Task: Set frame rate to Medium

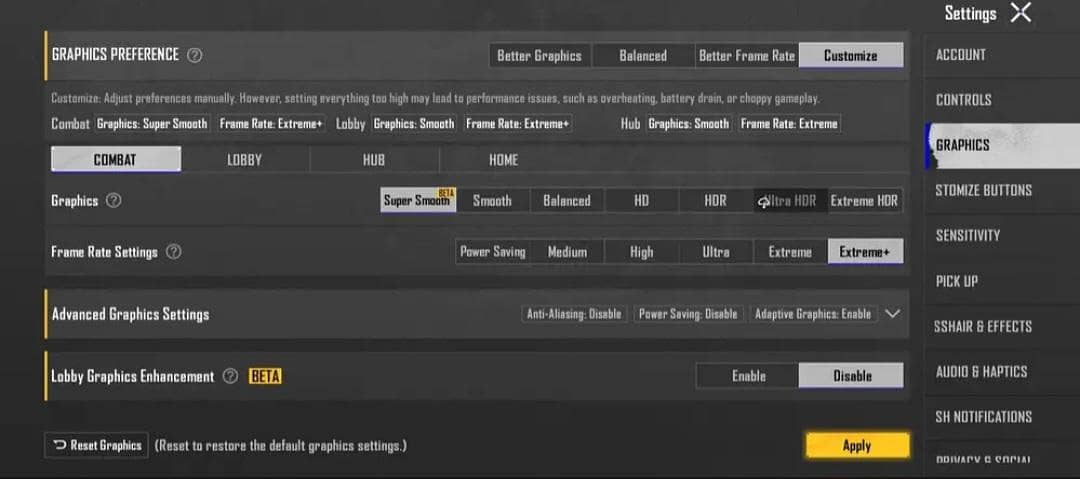Action: coord(567,252)
